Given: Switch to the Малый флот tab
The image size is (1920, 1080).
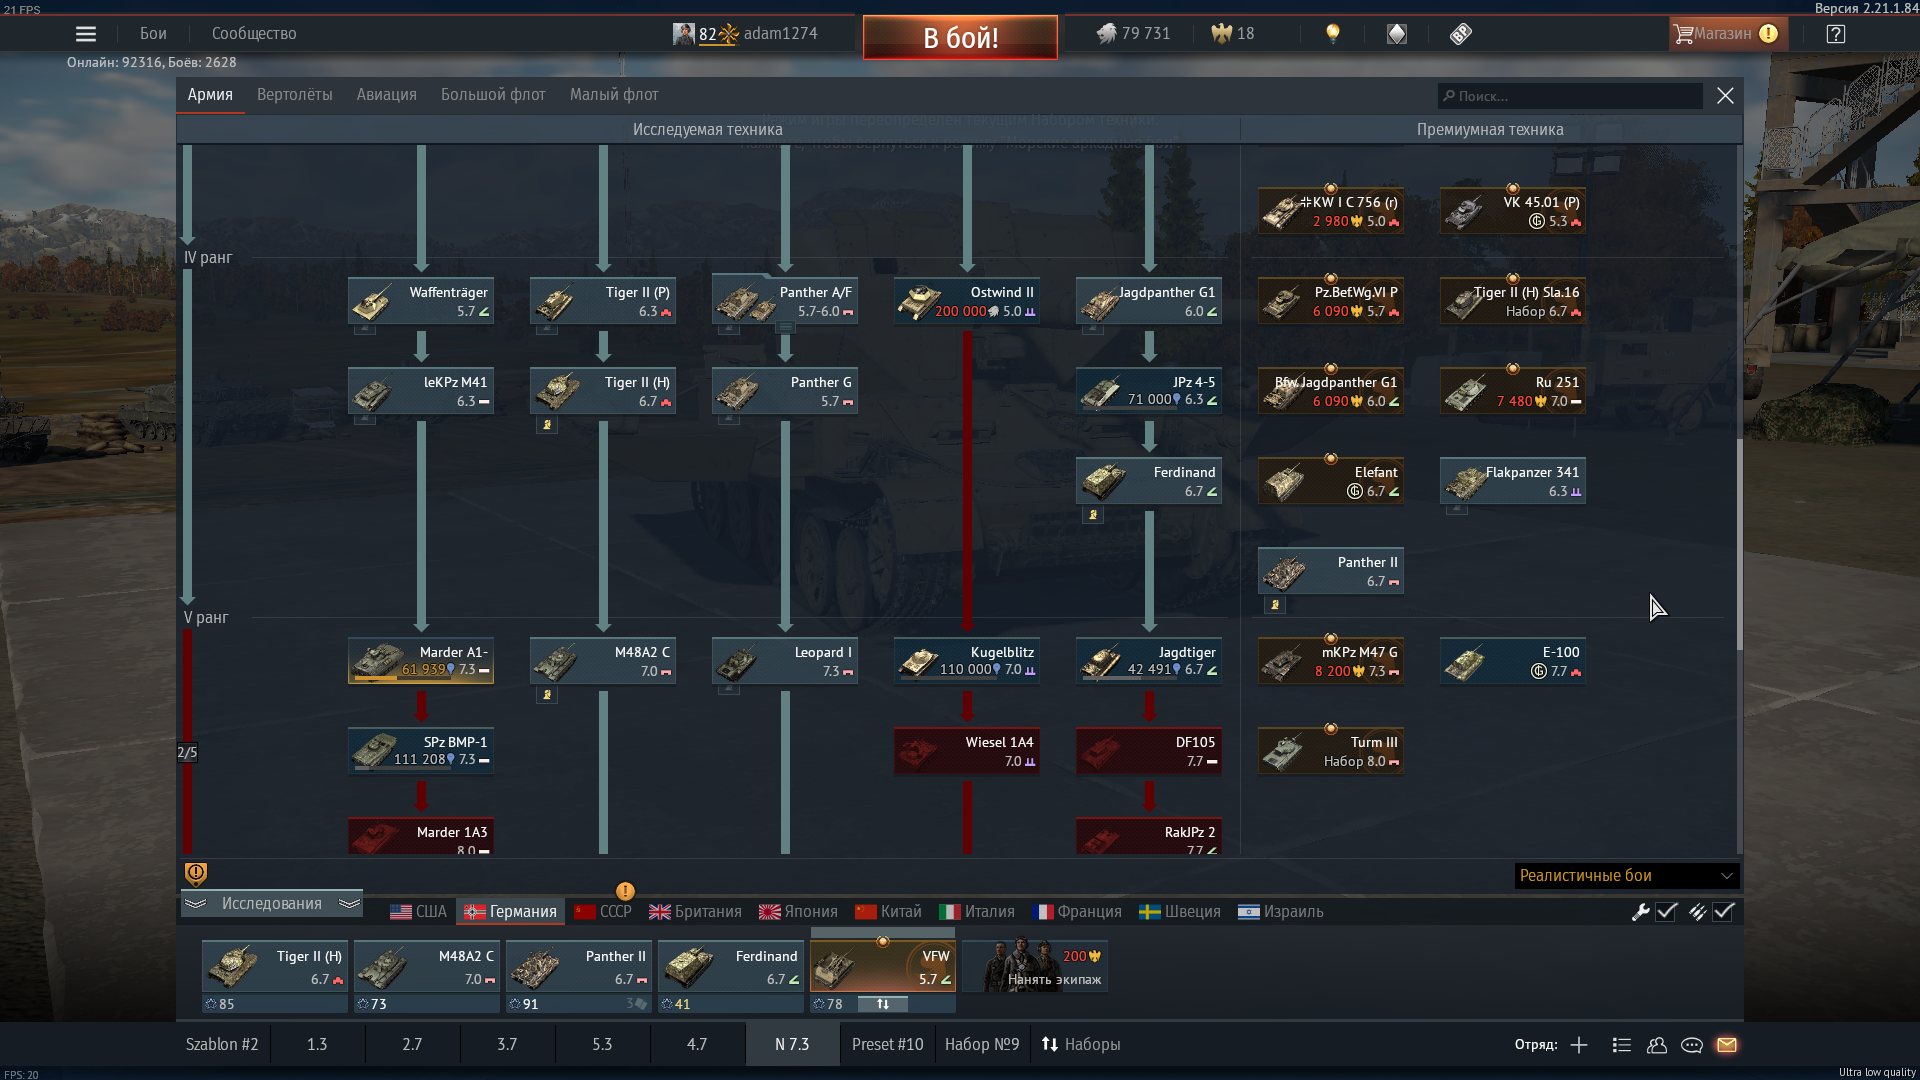Looking at the screenshot, I should point(614,94).
